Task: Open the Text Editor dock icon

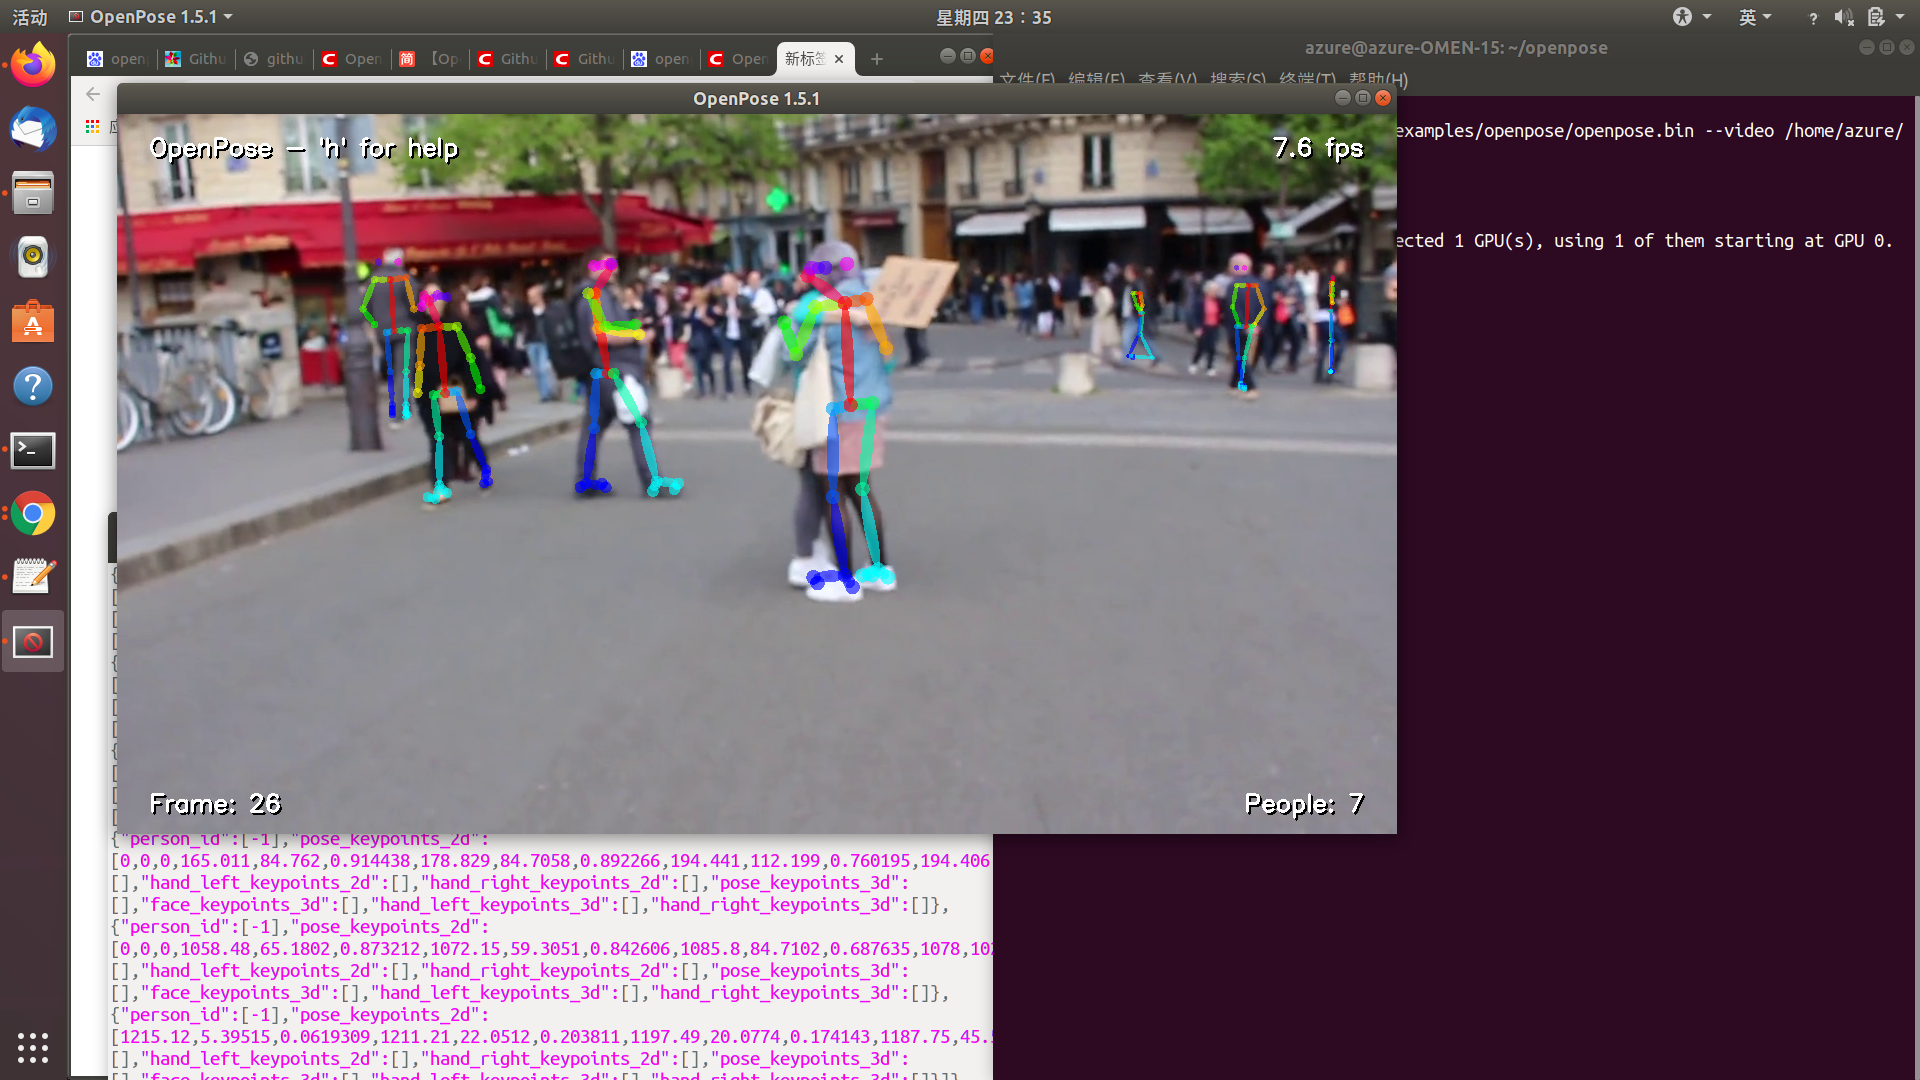Action: 33,578
